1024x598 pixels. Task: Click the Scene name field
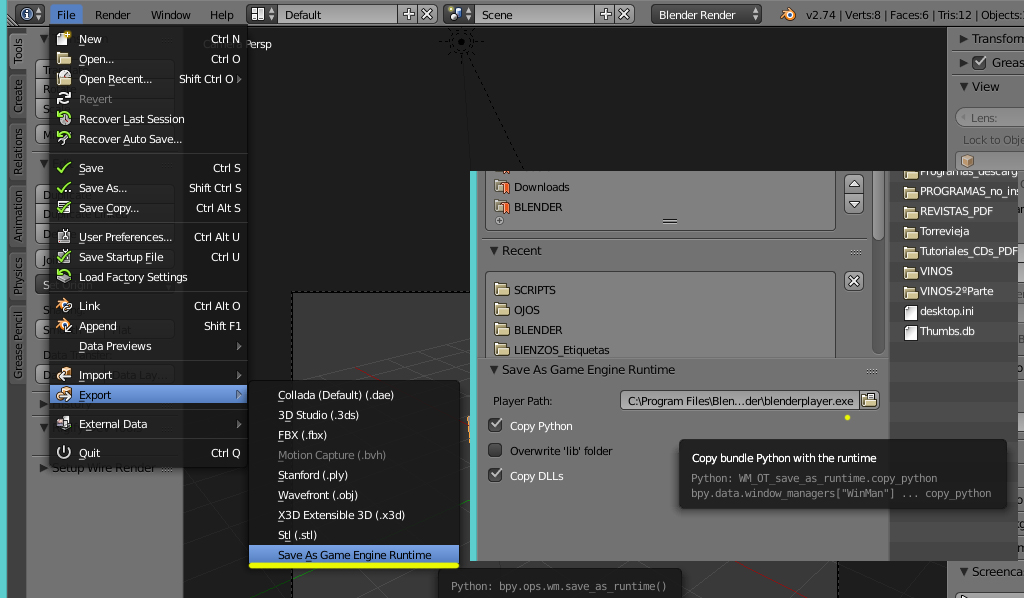click(x=536, y=14)
